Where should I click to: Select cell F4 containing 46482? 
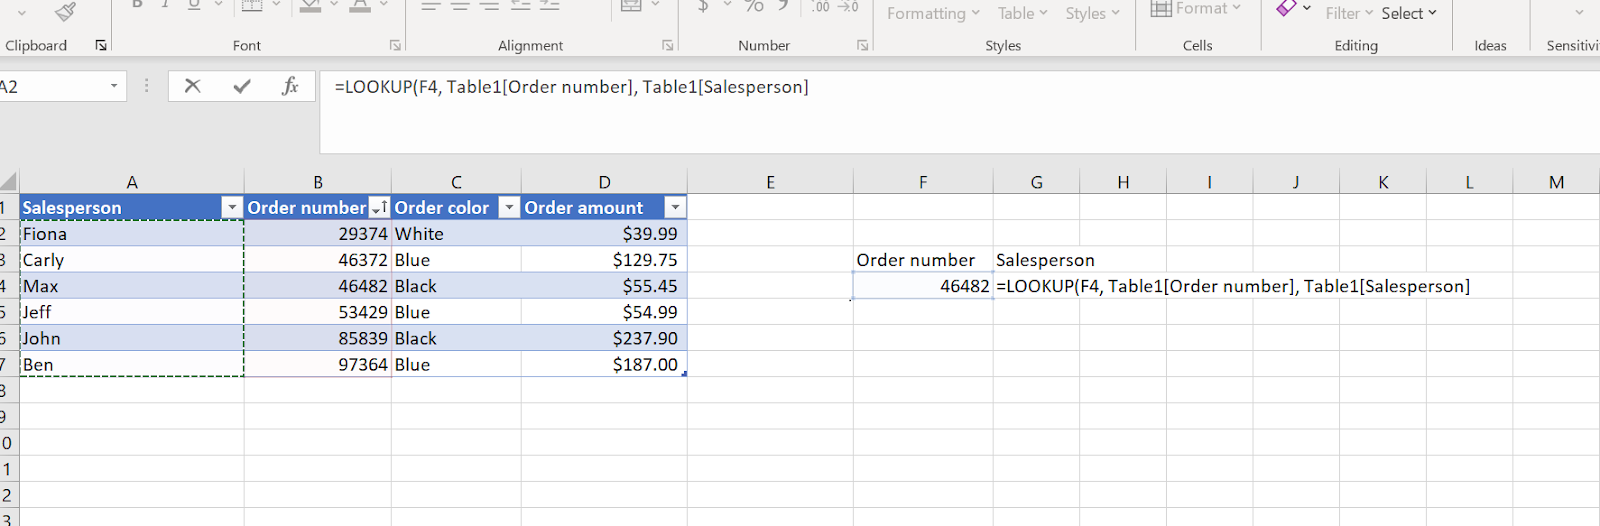click(x=922, y=286)
